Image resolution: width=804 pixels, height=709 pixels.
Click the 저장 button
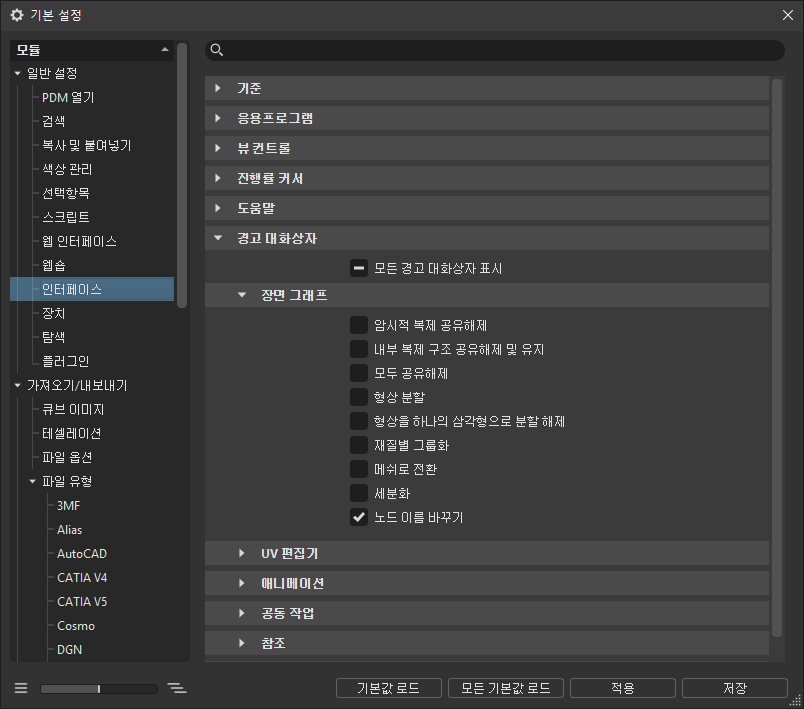click(x=735, y=688)
